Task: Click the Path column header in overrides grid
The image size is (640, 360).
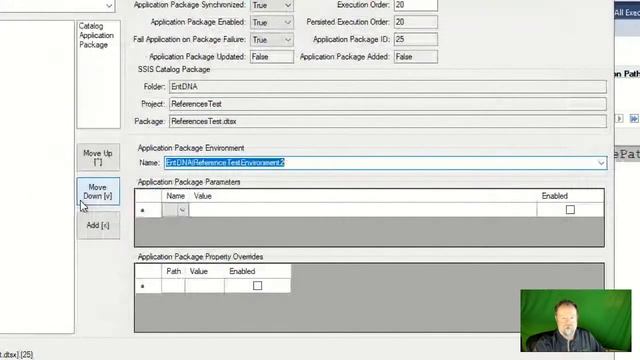Action: (x=173, y=271)
